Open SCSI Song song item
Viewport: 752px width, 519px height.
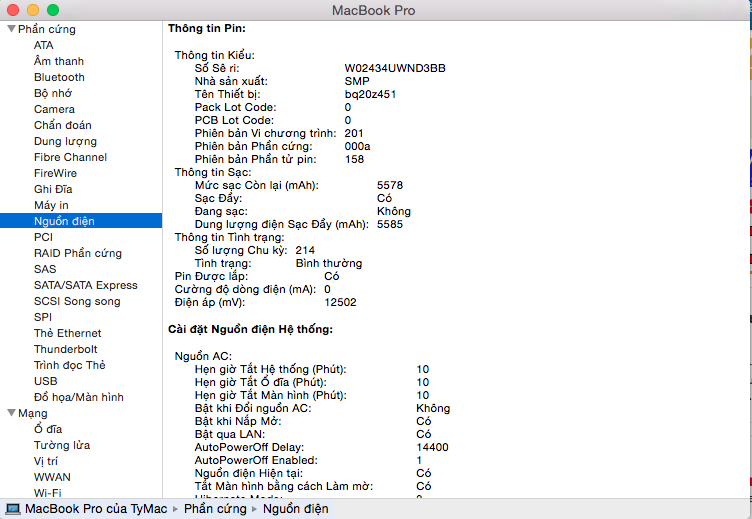[77, 301]
